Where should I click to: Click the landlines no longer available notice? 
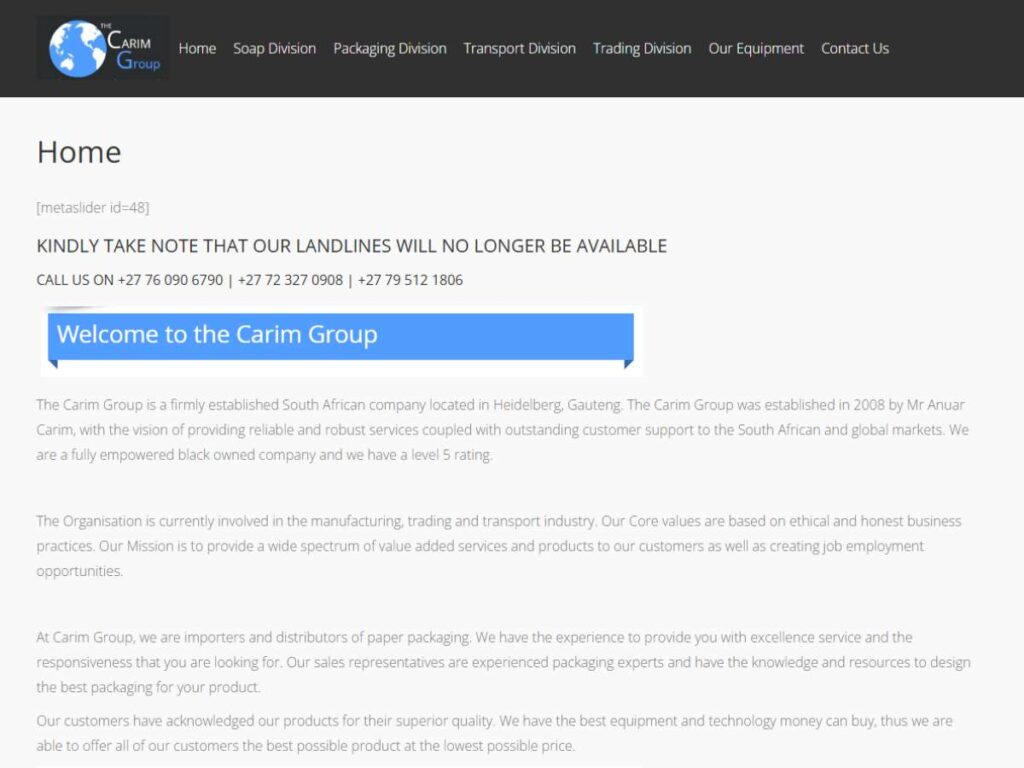352,246
